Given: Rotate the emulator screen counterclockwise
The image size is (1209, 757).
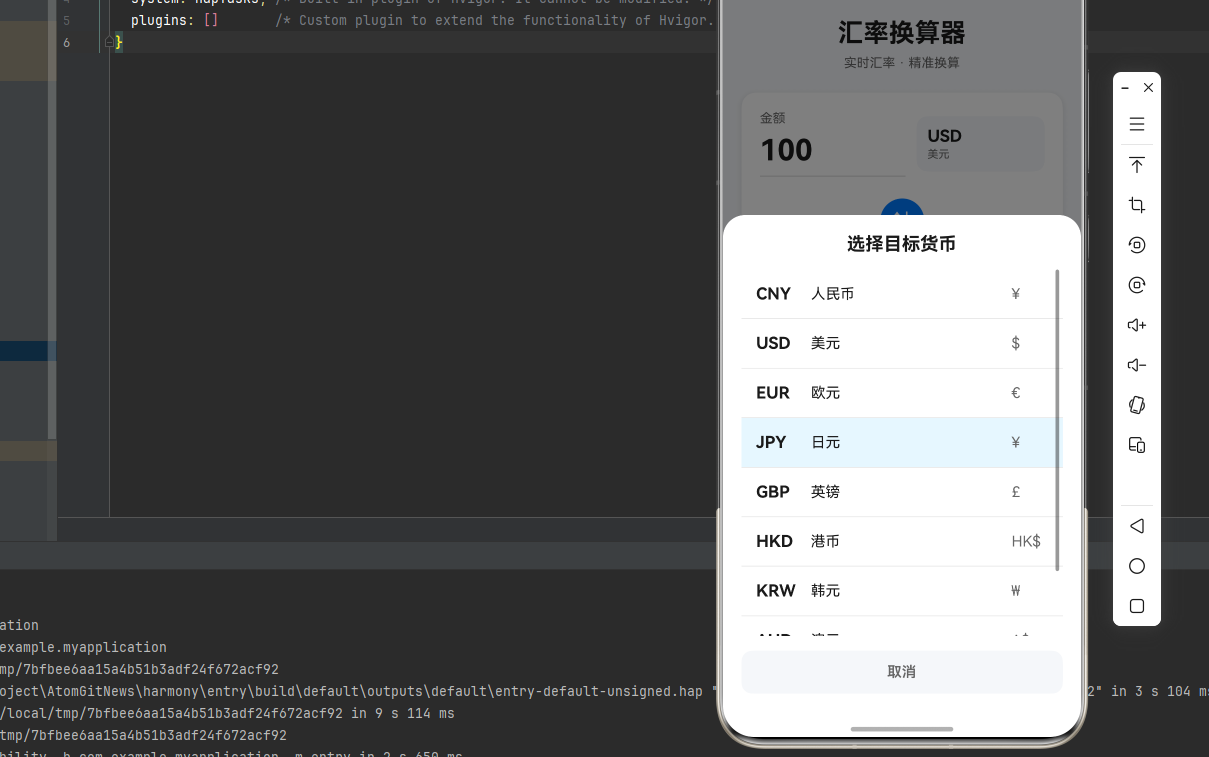Looking at the screenshot, I should 1137,245.
